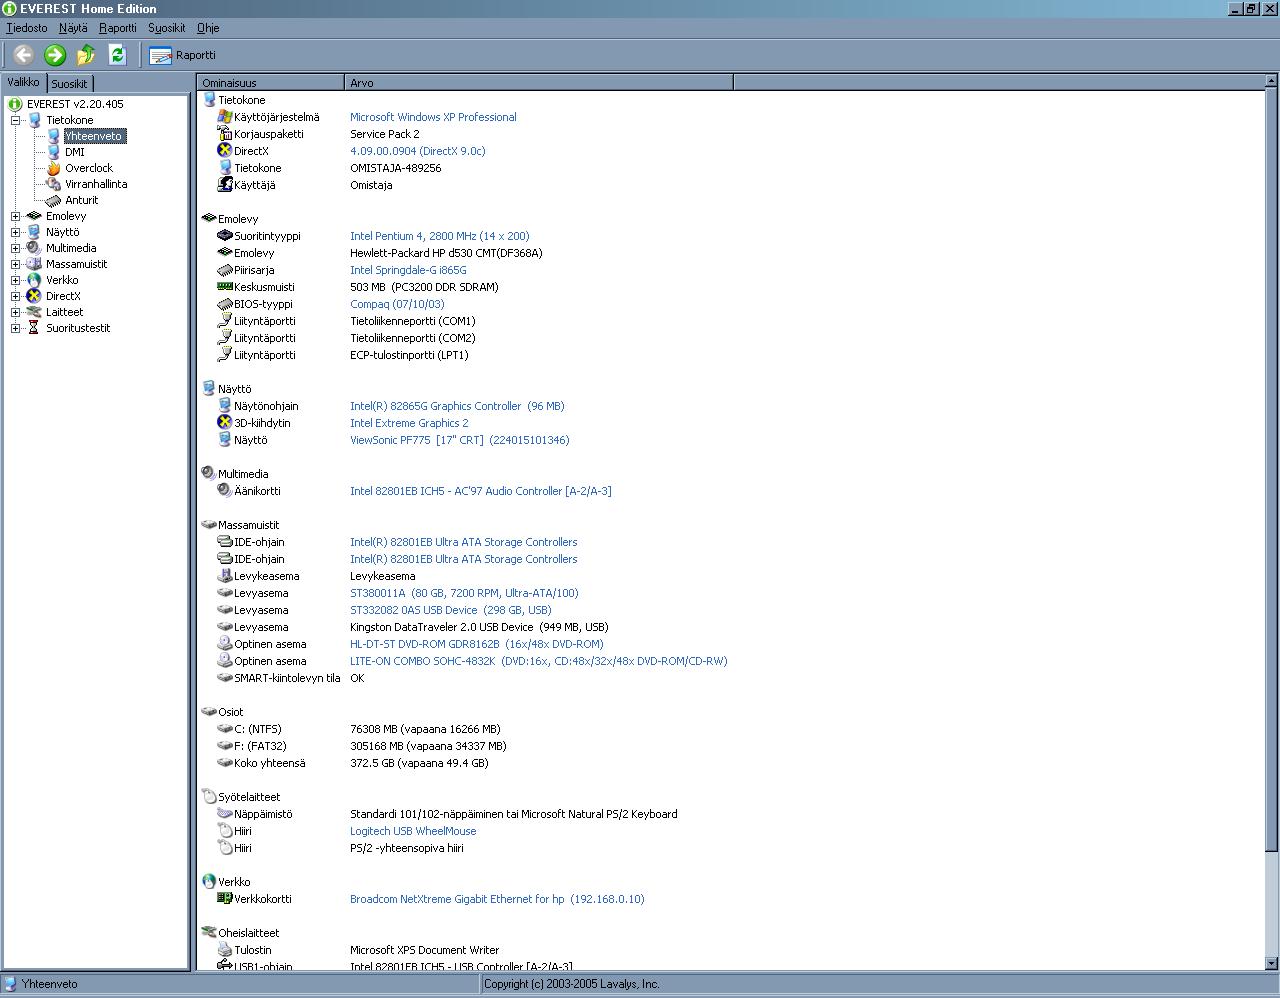
Task: Open the Tiedosto menu
Action: (27, 28)
